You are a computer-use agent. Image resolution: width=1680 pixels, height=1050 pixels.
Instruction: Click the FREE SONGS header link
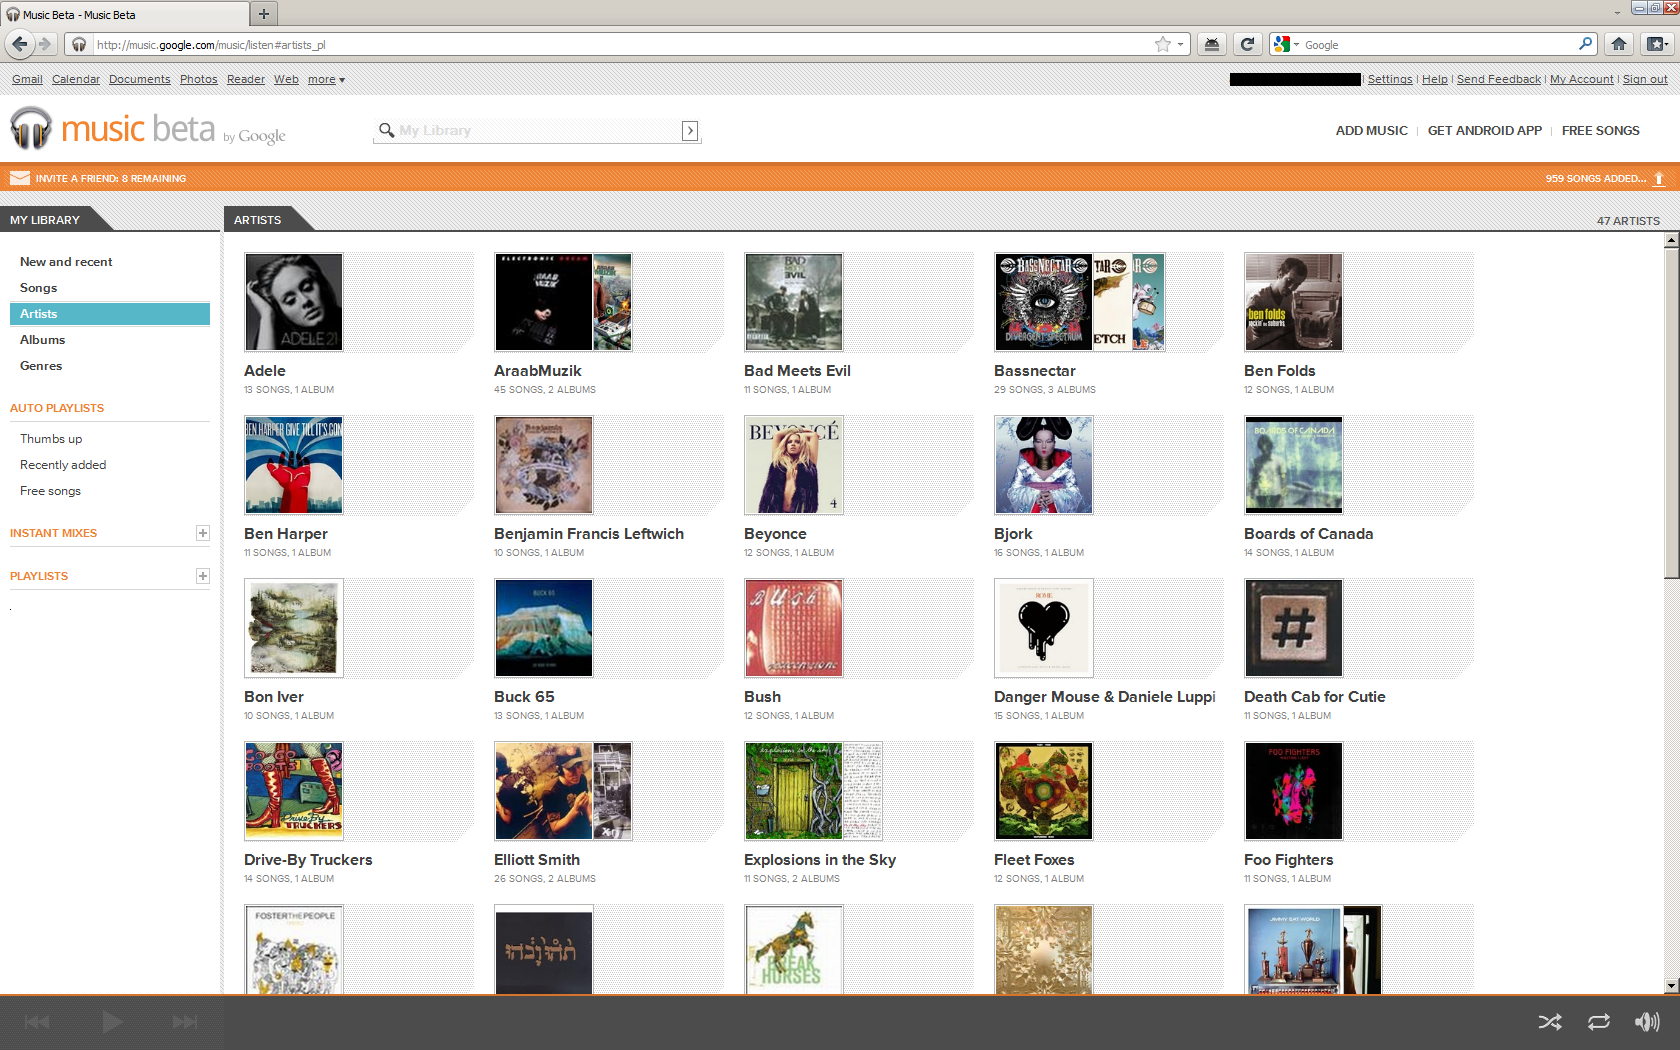[1600, 131]
